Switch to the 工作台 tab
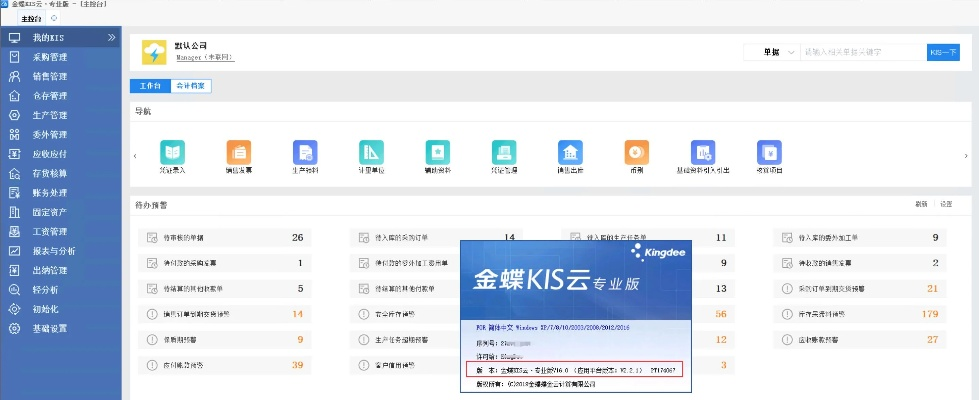The image size is (979, 400). (149, 86)
